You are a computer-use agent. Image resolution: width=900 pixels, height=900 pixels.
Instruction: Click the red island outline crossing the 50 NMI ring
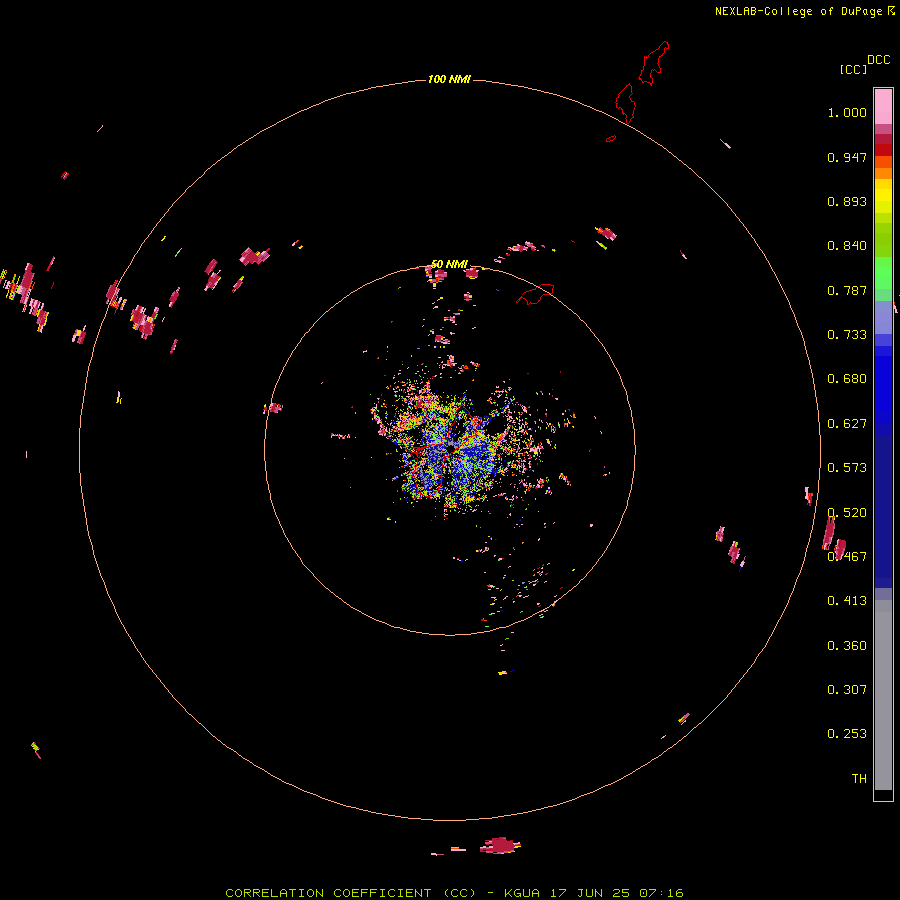tap(535, 294)
